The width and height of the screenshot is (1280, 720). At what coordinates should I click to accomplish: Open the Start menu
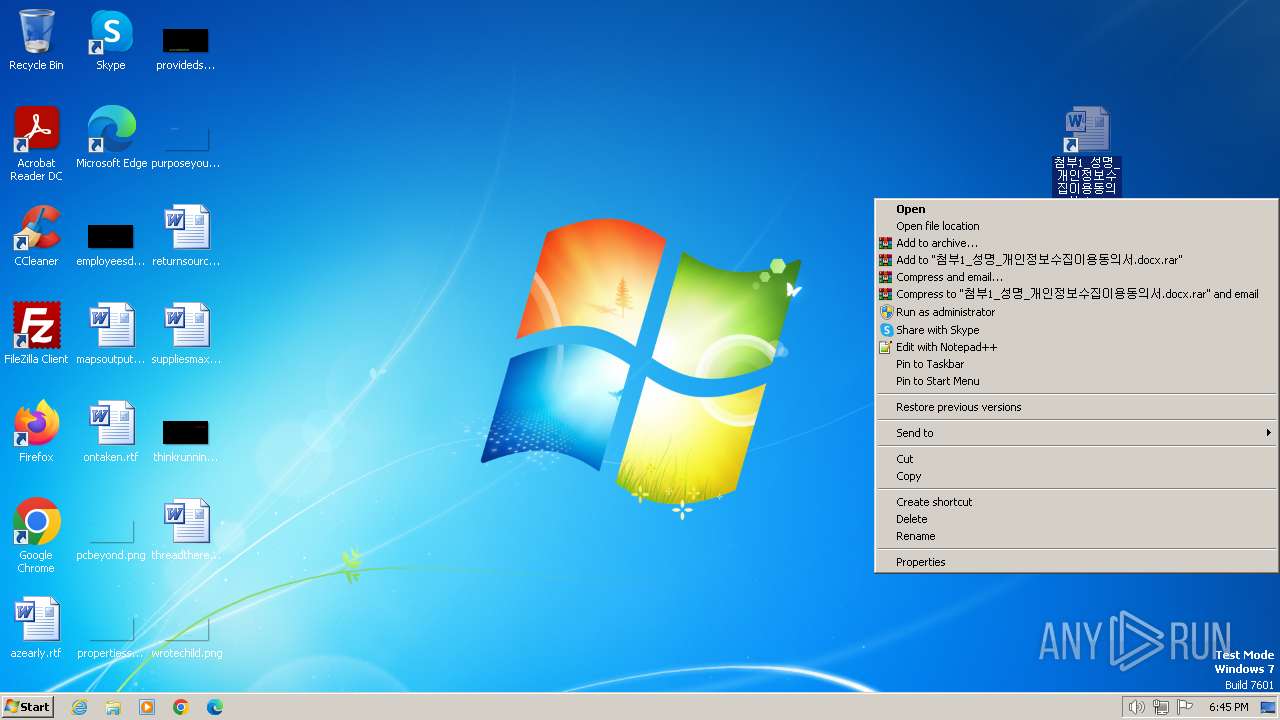(27, 707)
